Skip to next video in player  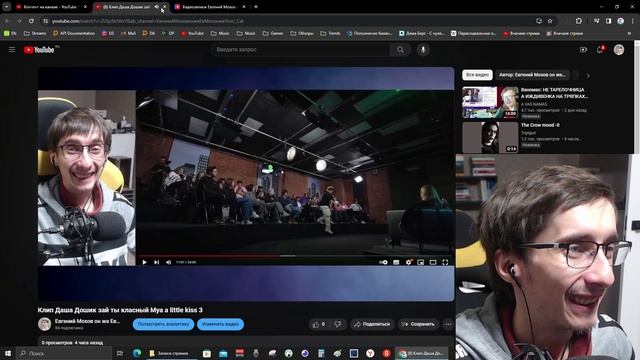(x=157, y=262)
